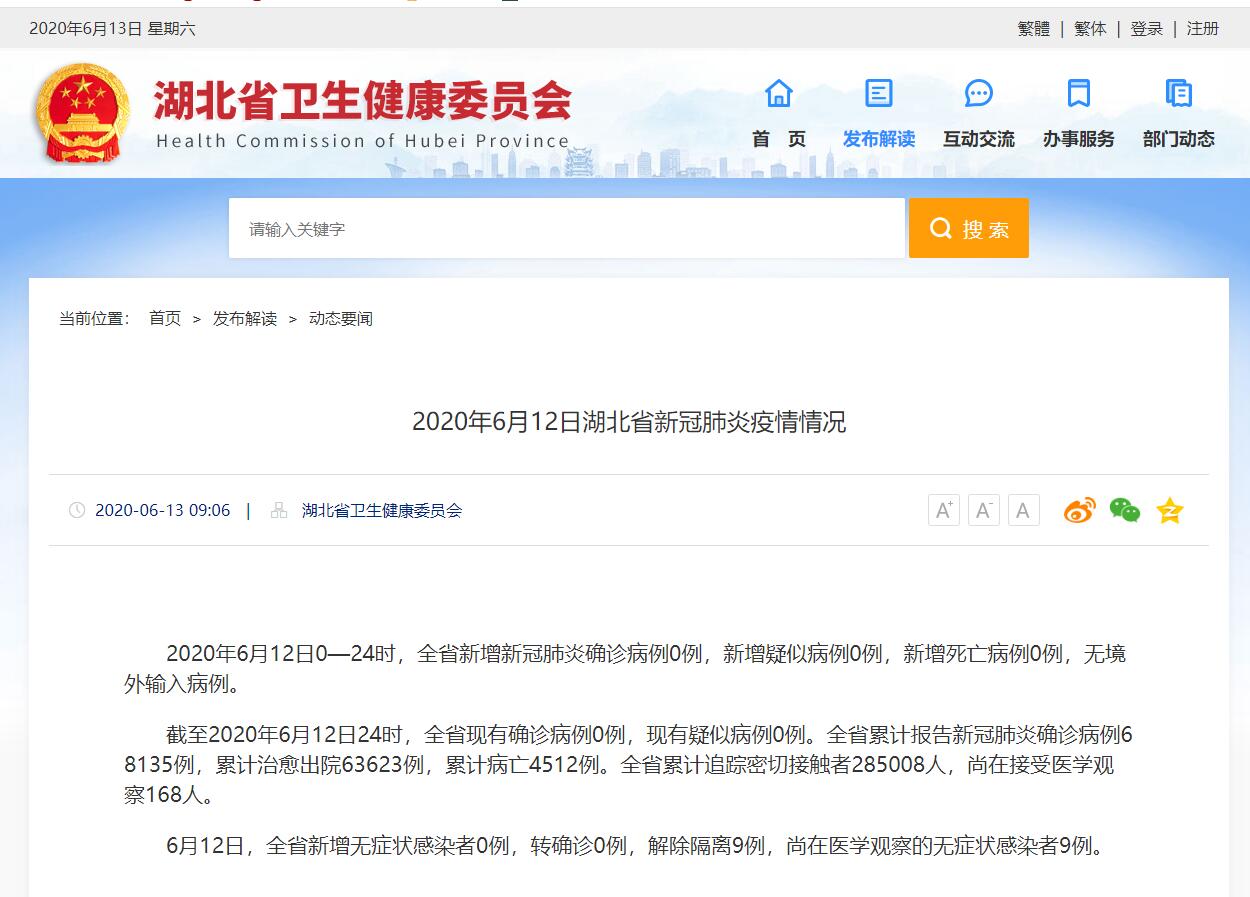Viewport: 1250px width, 897px height.
Task: Decrease font size with A- button
Action: point(983,511)
